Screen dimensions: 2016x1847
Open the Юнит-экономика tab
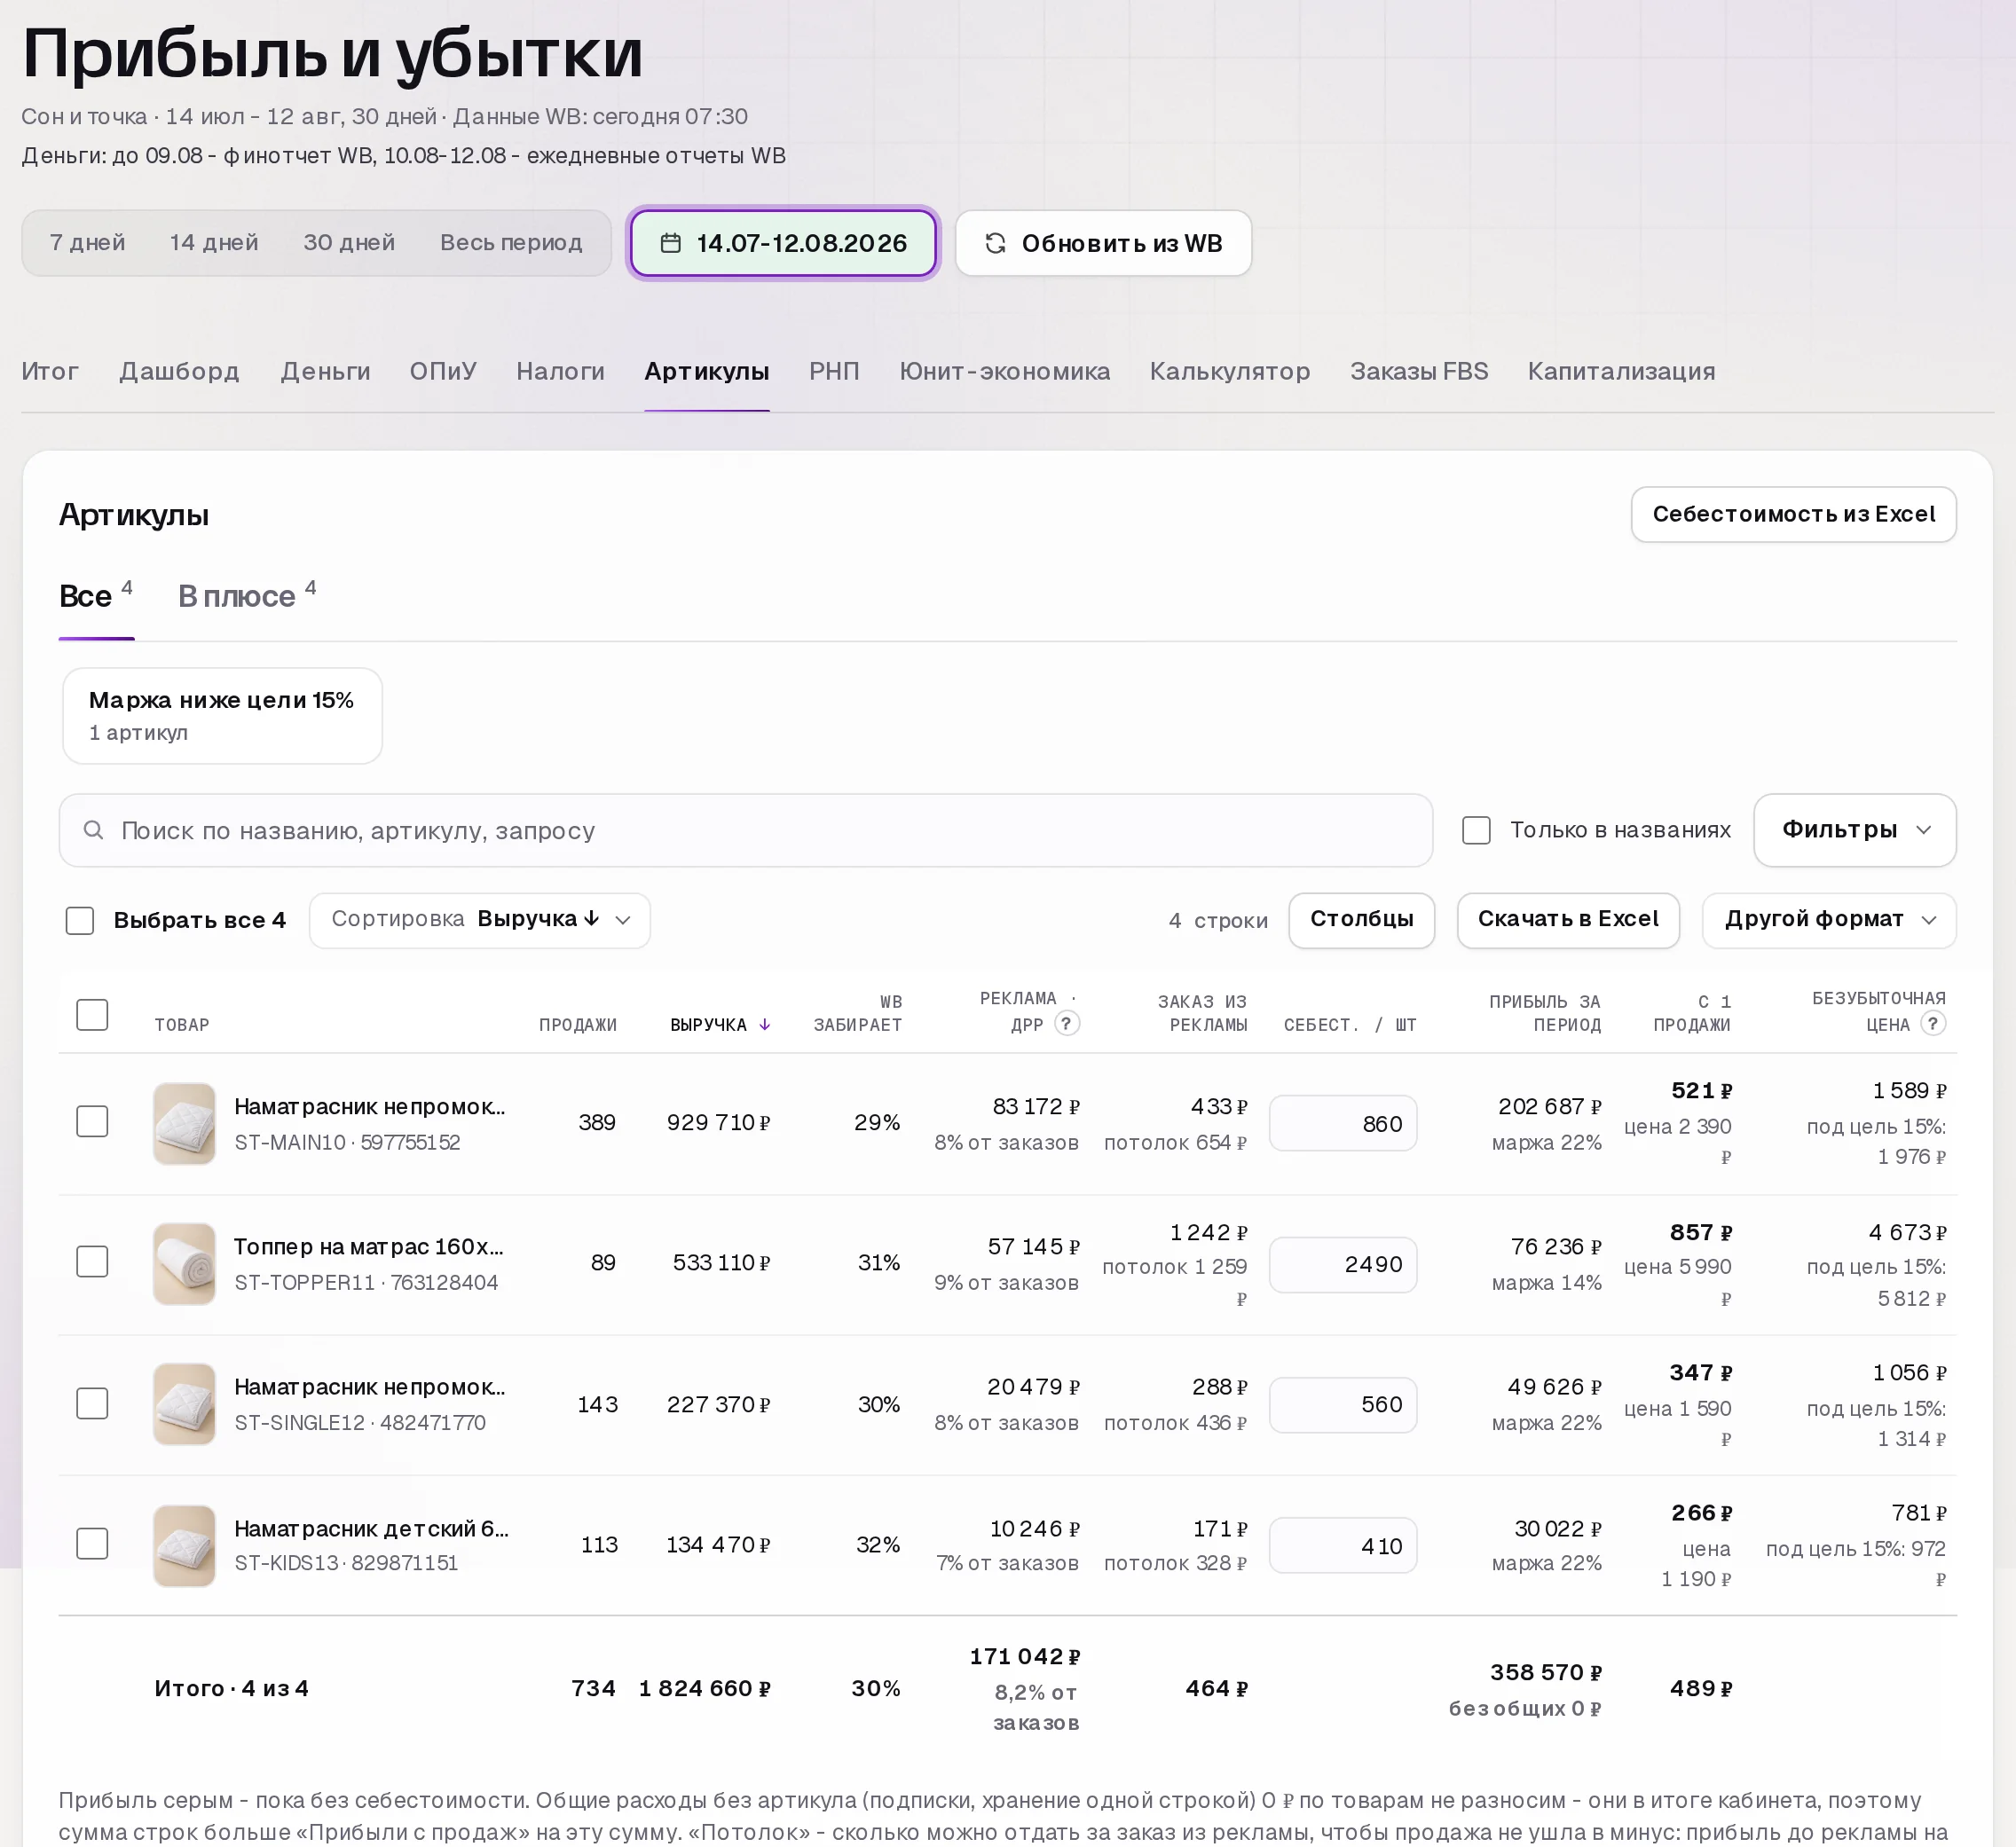pos(1004,371)
